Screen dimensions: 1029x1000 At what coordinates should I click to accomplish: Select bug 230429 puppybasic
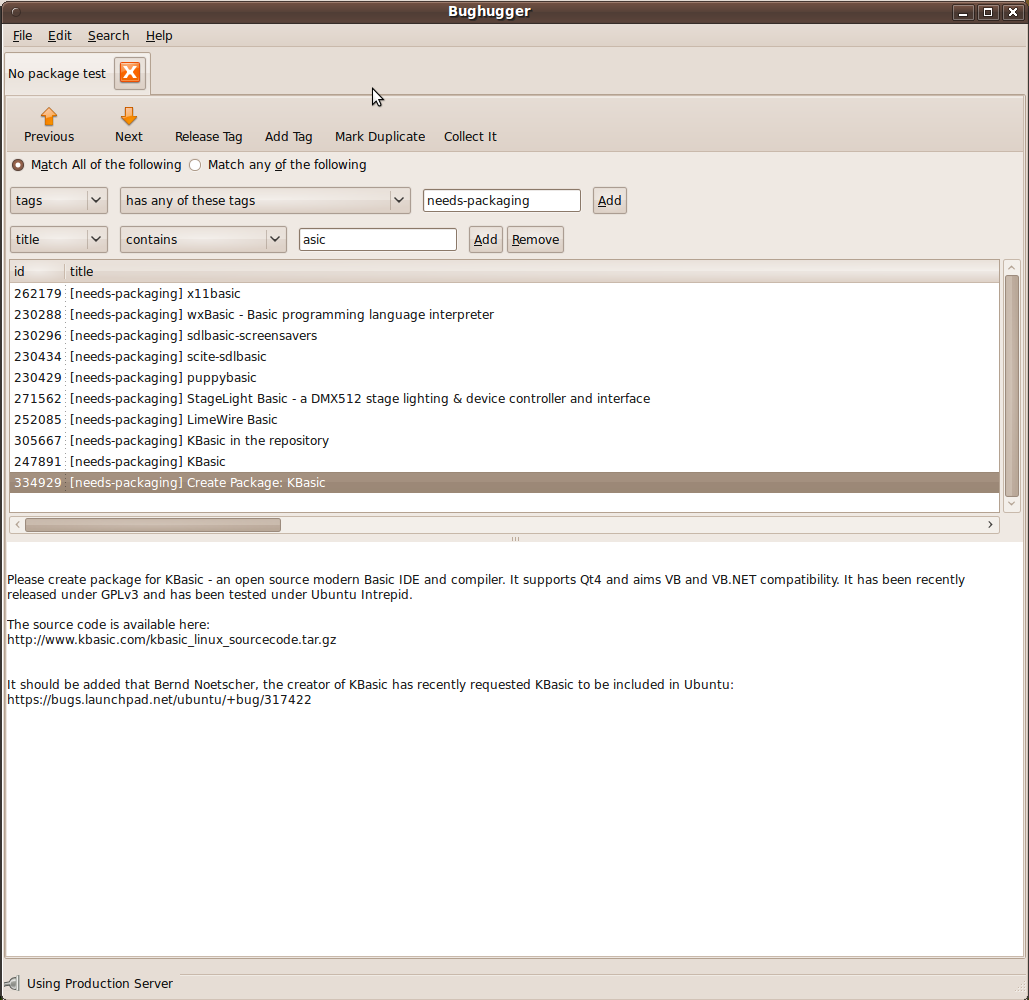pos(505,377)
